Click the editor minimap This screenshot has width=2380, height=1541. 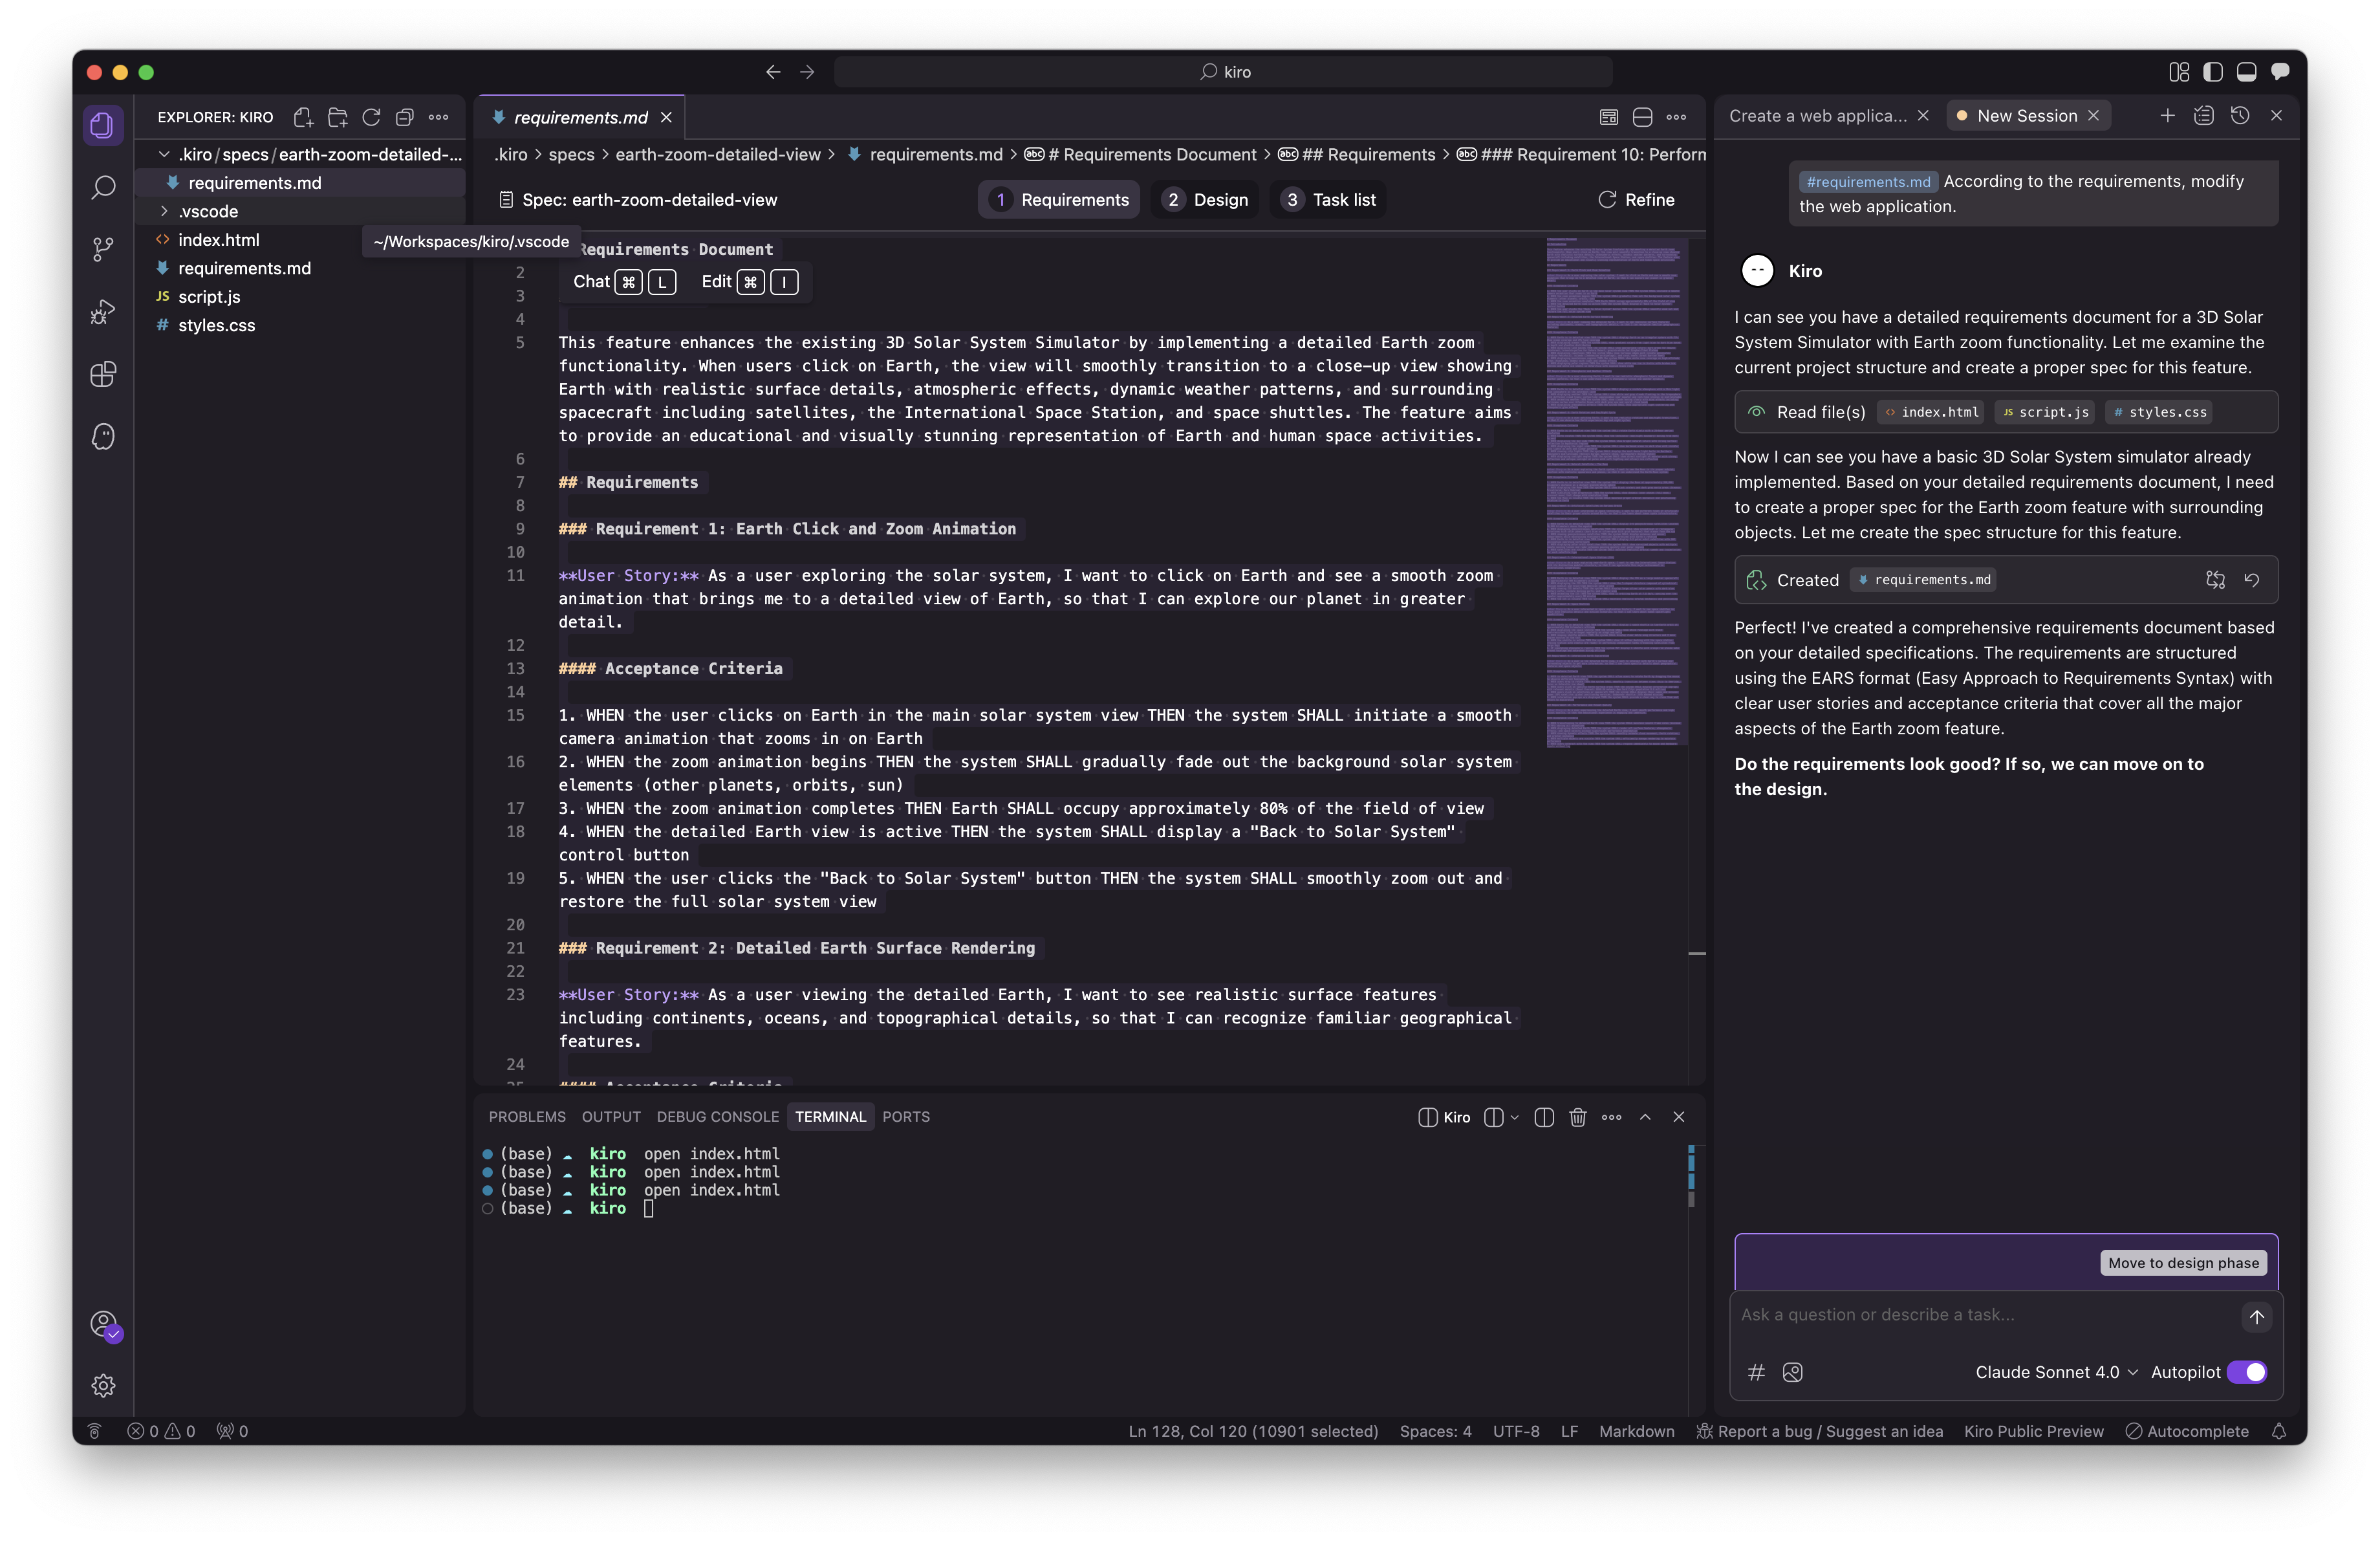1615,492
